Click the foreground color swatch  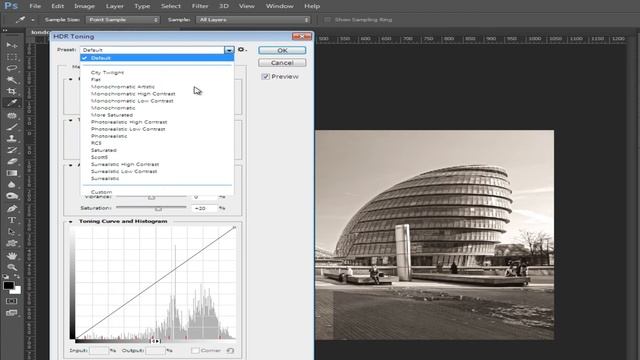[x=8, y=285]
